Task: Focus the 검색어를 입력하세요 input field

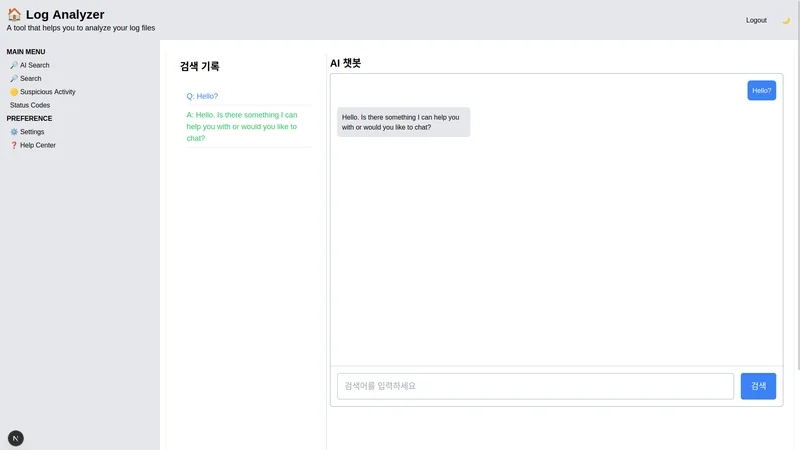Action: [x=535, y=386]
